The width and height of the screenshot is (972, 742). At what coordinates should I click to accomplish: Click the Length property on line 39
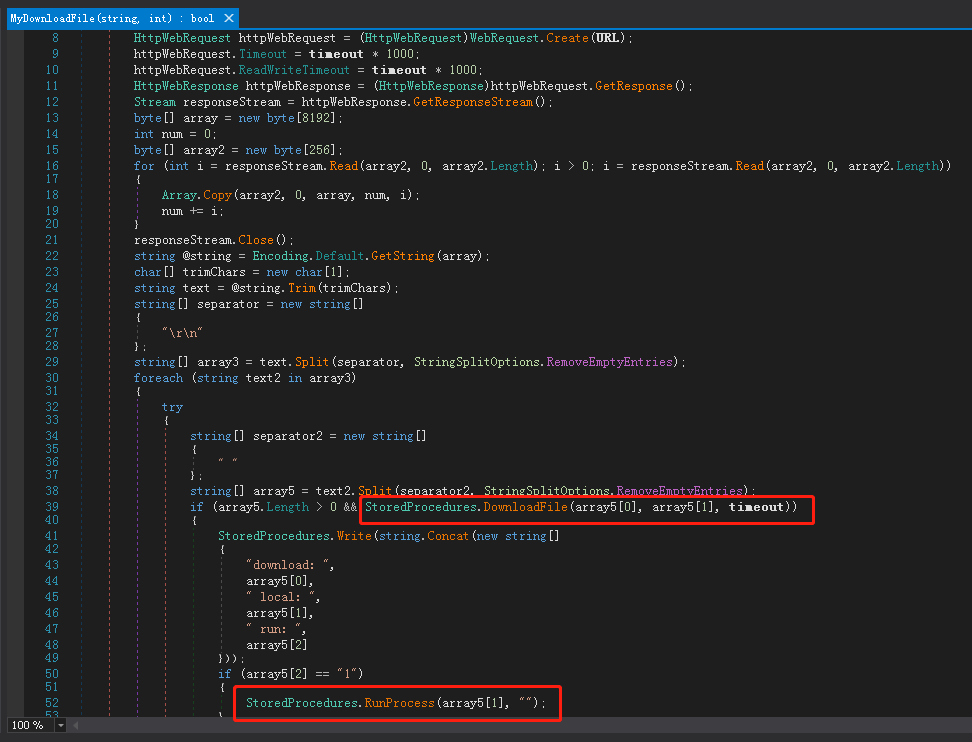(x=287, y=507)
